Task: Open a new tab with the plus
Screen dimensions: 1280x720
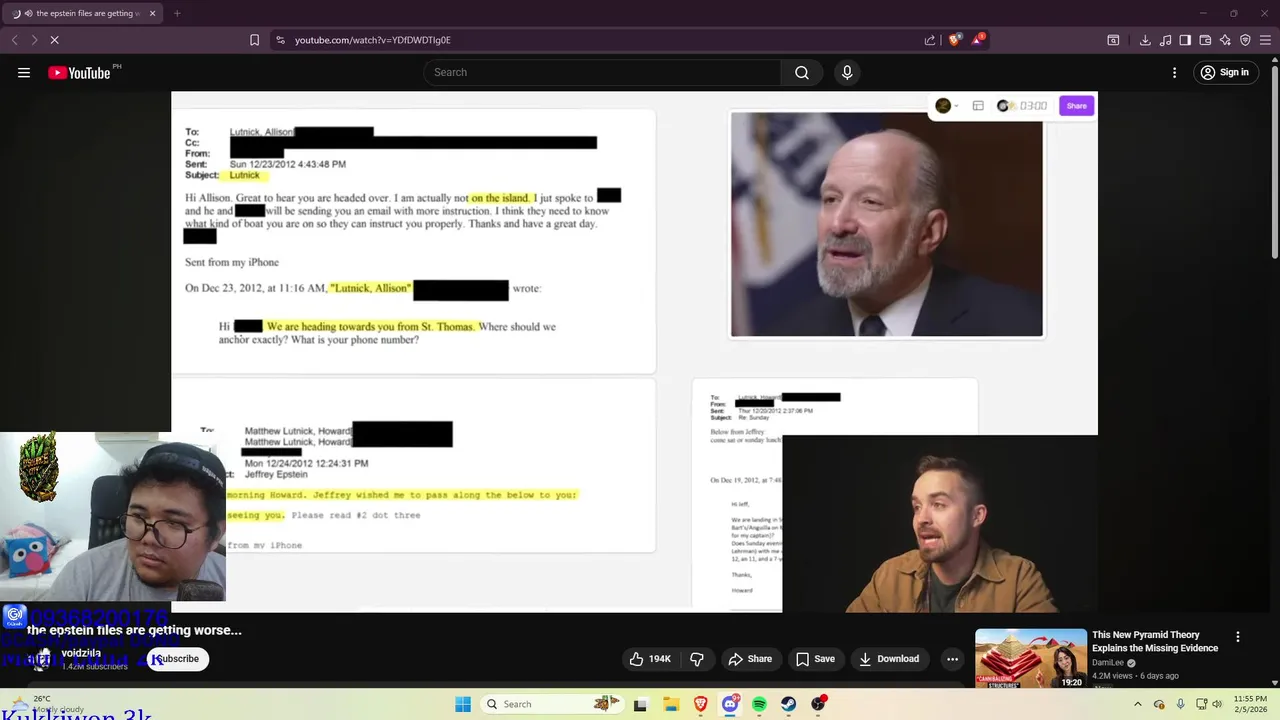Action: click(177, 13)
